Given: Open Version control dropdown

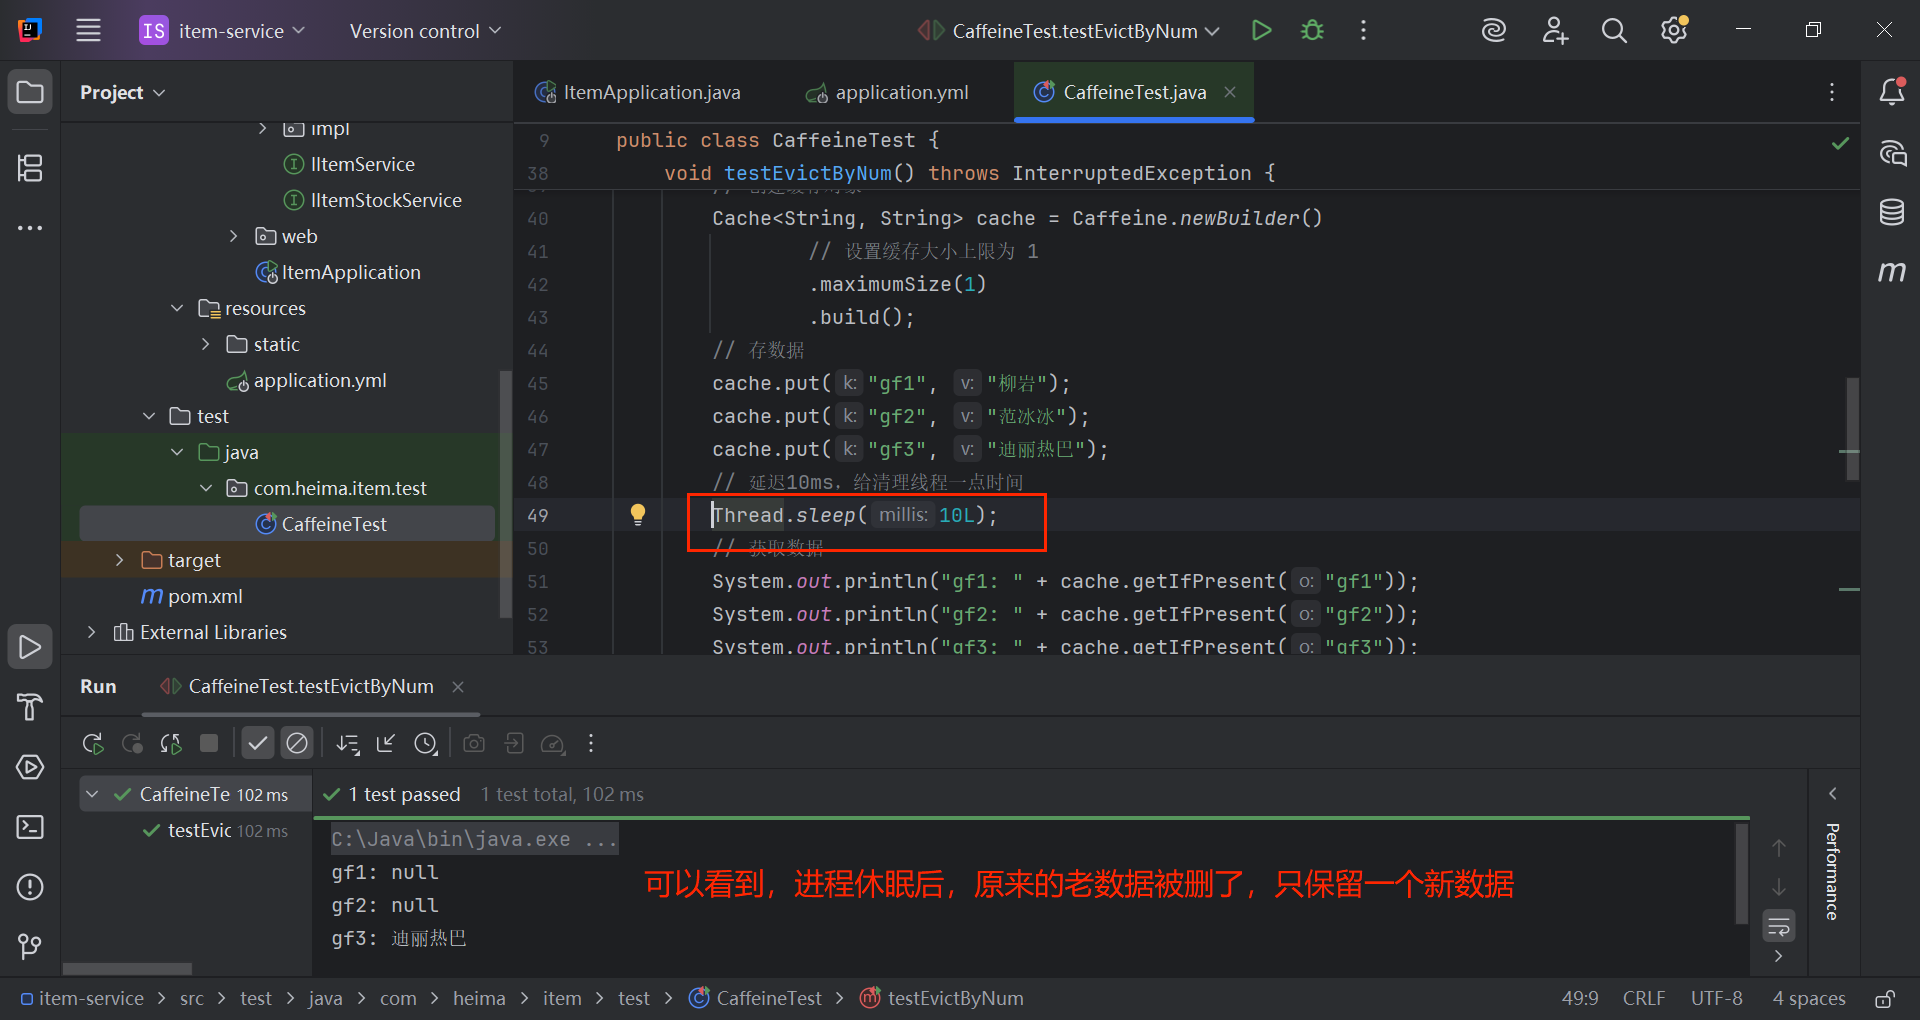Looking at the screenshot, I should 425,30.
